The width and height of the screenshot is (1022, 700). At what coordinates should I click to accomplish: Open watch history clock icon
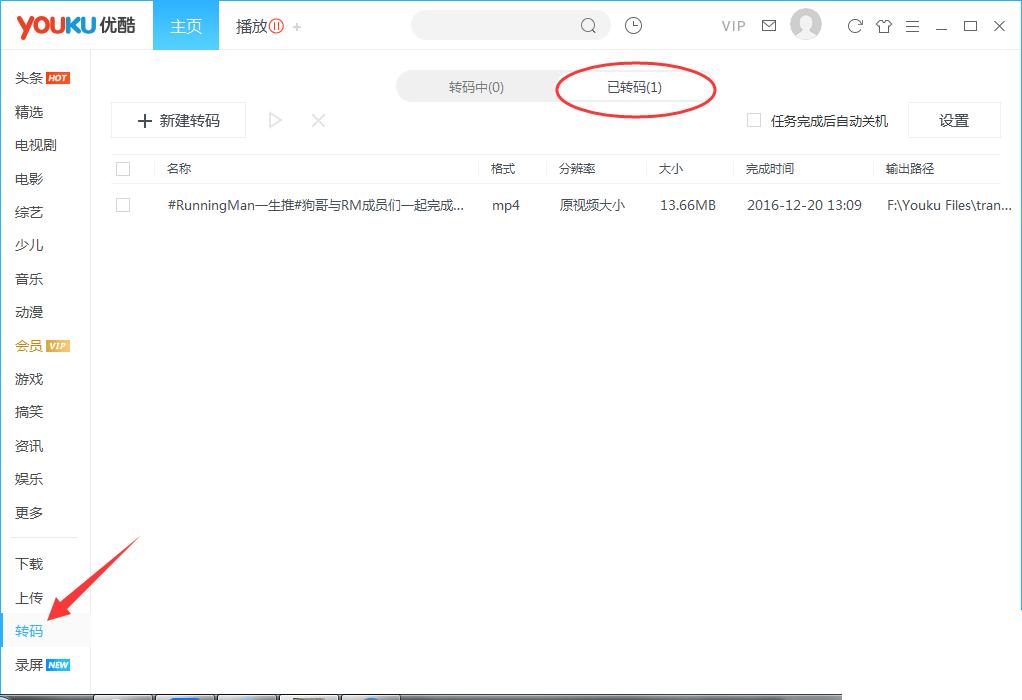pos(633,25)
